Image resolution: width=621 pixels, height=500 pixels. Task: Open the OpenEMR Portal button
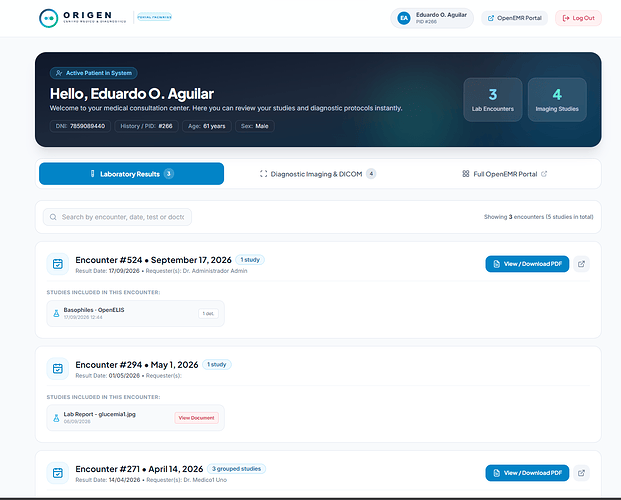coord(514,18)
